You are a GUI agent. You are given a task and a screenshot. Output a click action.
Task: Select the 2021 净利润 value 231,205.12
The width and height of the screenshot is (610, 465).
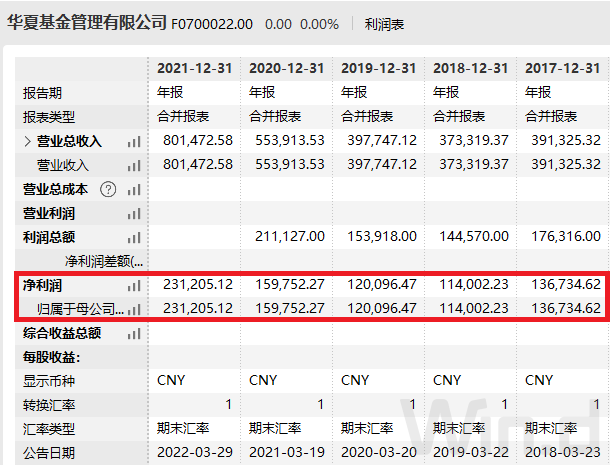pos(197,286)
